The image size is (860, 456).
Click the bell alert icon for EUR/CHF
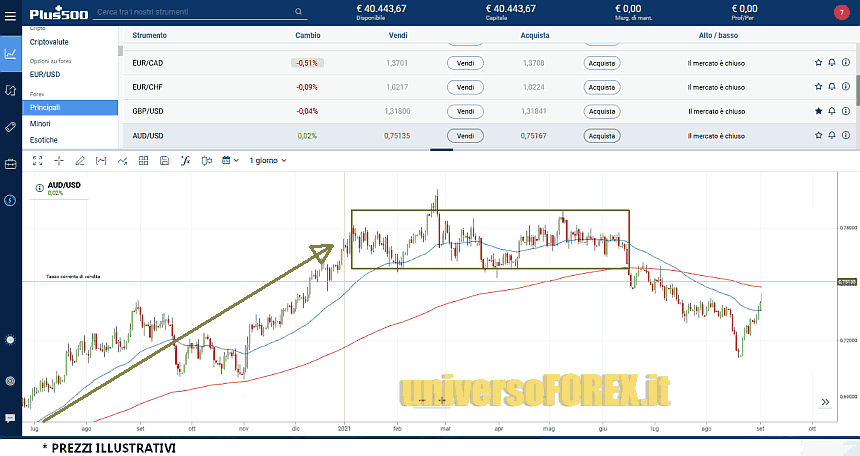coord(832,86)
